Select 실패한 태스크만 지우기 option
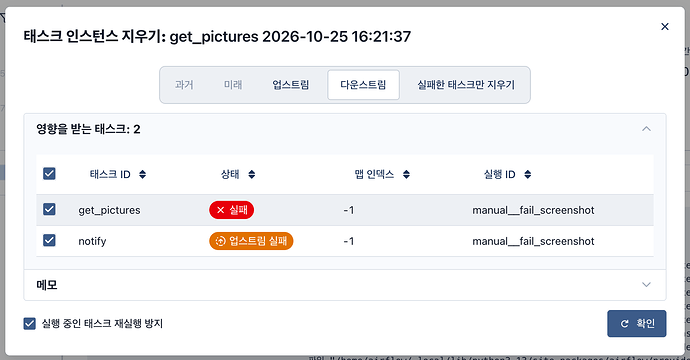The width and height of the screenshot is (690, 360). [466, 84]
